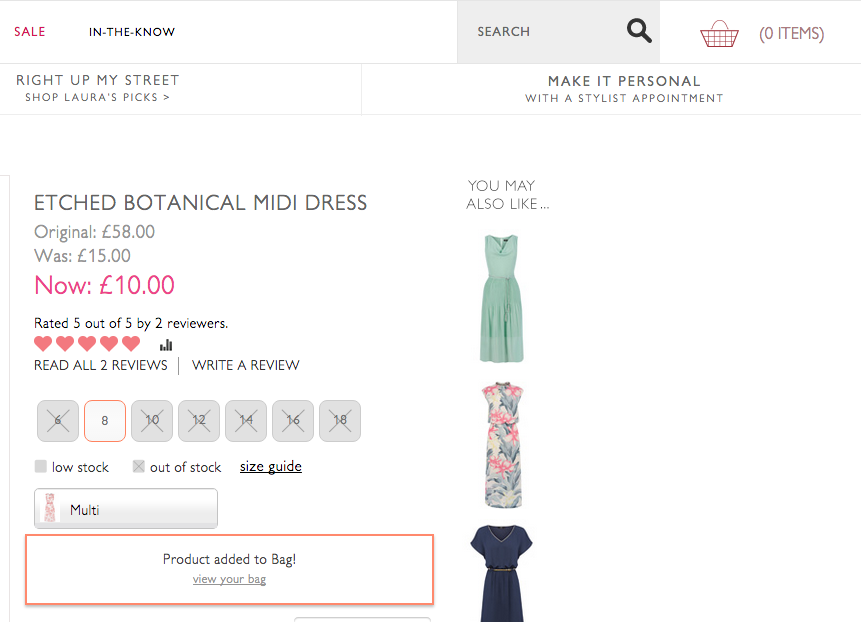Viewport: 861px width, 622px height.
Task: Open the green sleeveless dress thumbnail
Action: (501, 298)
